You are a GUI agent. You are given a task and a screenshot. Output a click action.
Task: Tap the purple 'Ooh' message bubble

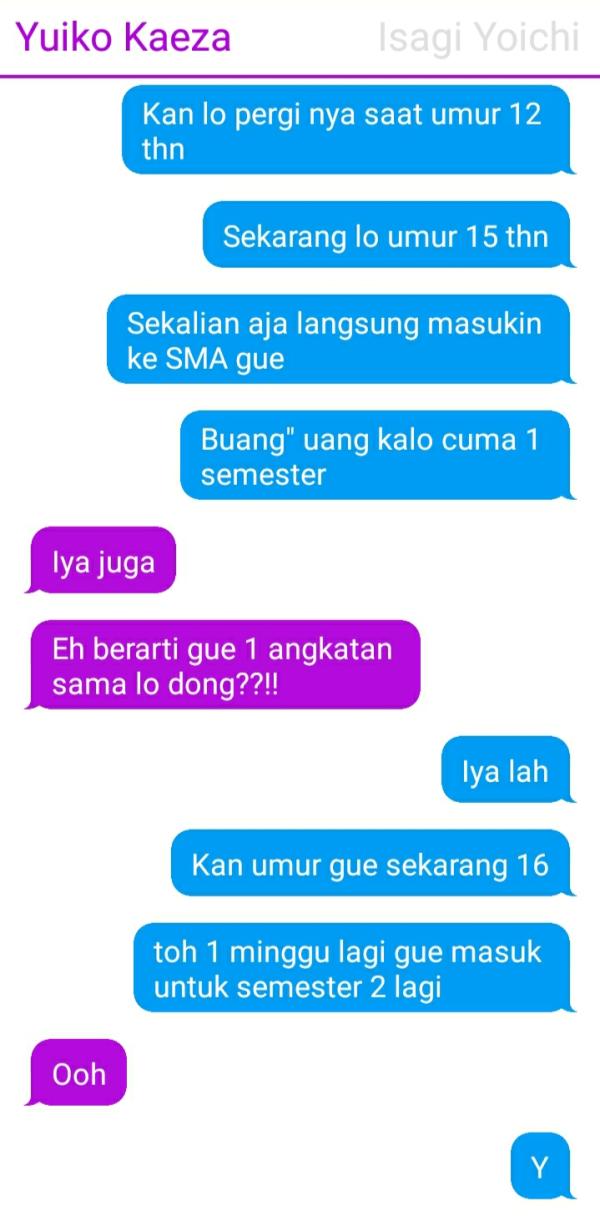(79, 1073)
